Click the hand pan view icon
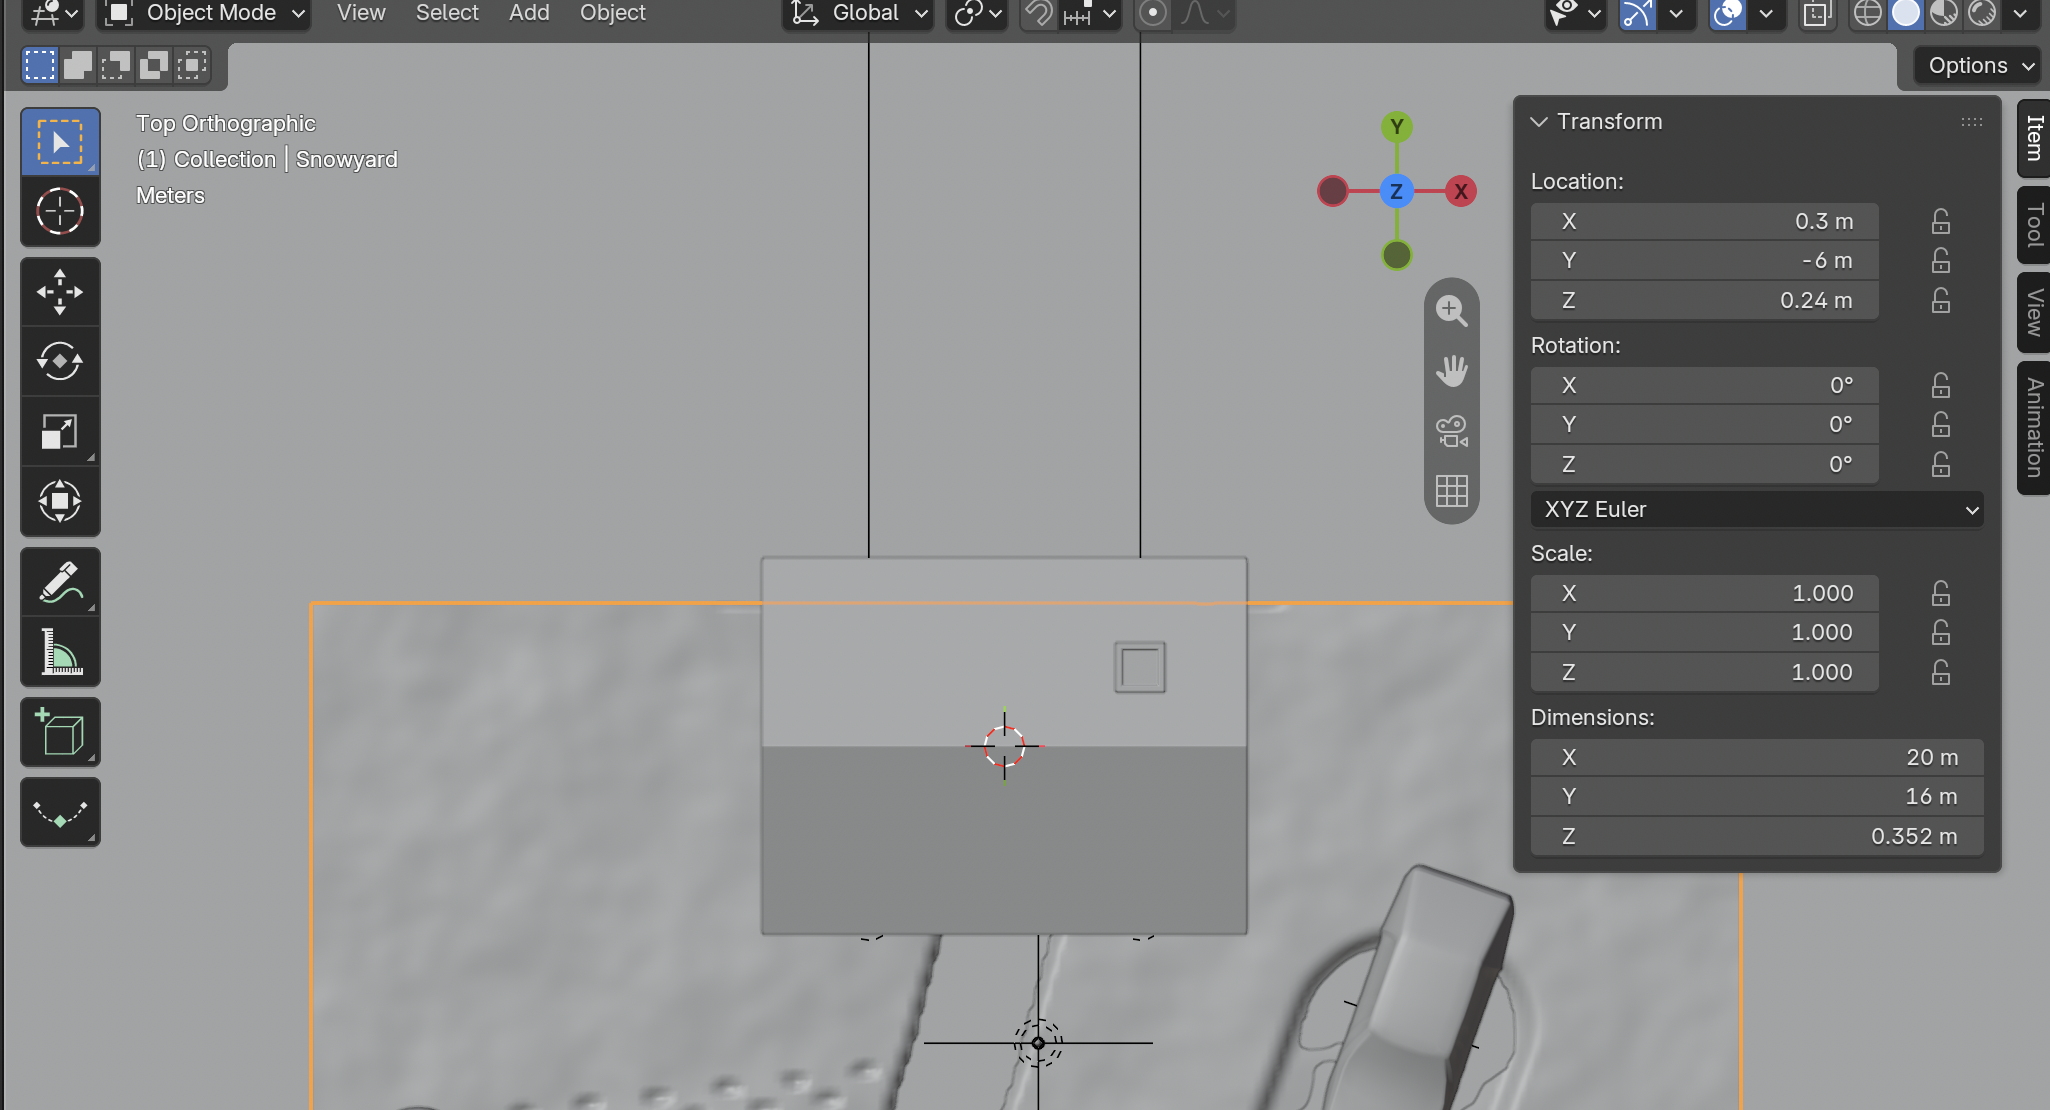Viewport: 2050px width, 1110px height. pos(1452,371)
